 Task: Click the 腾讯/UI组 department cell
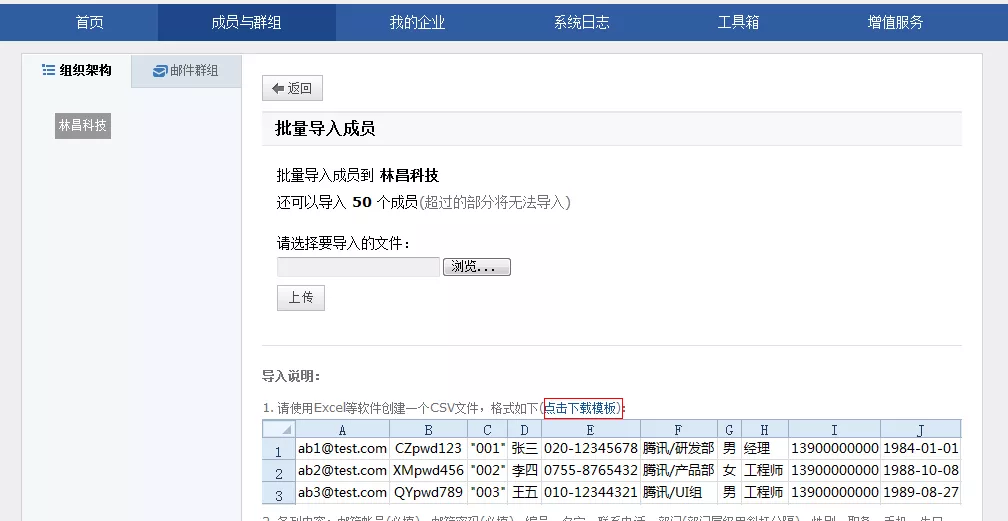coord(679,492)
